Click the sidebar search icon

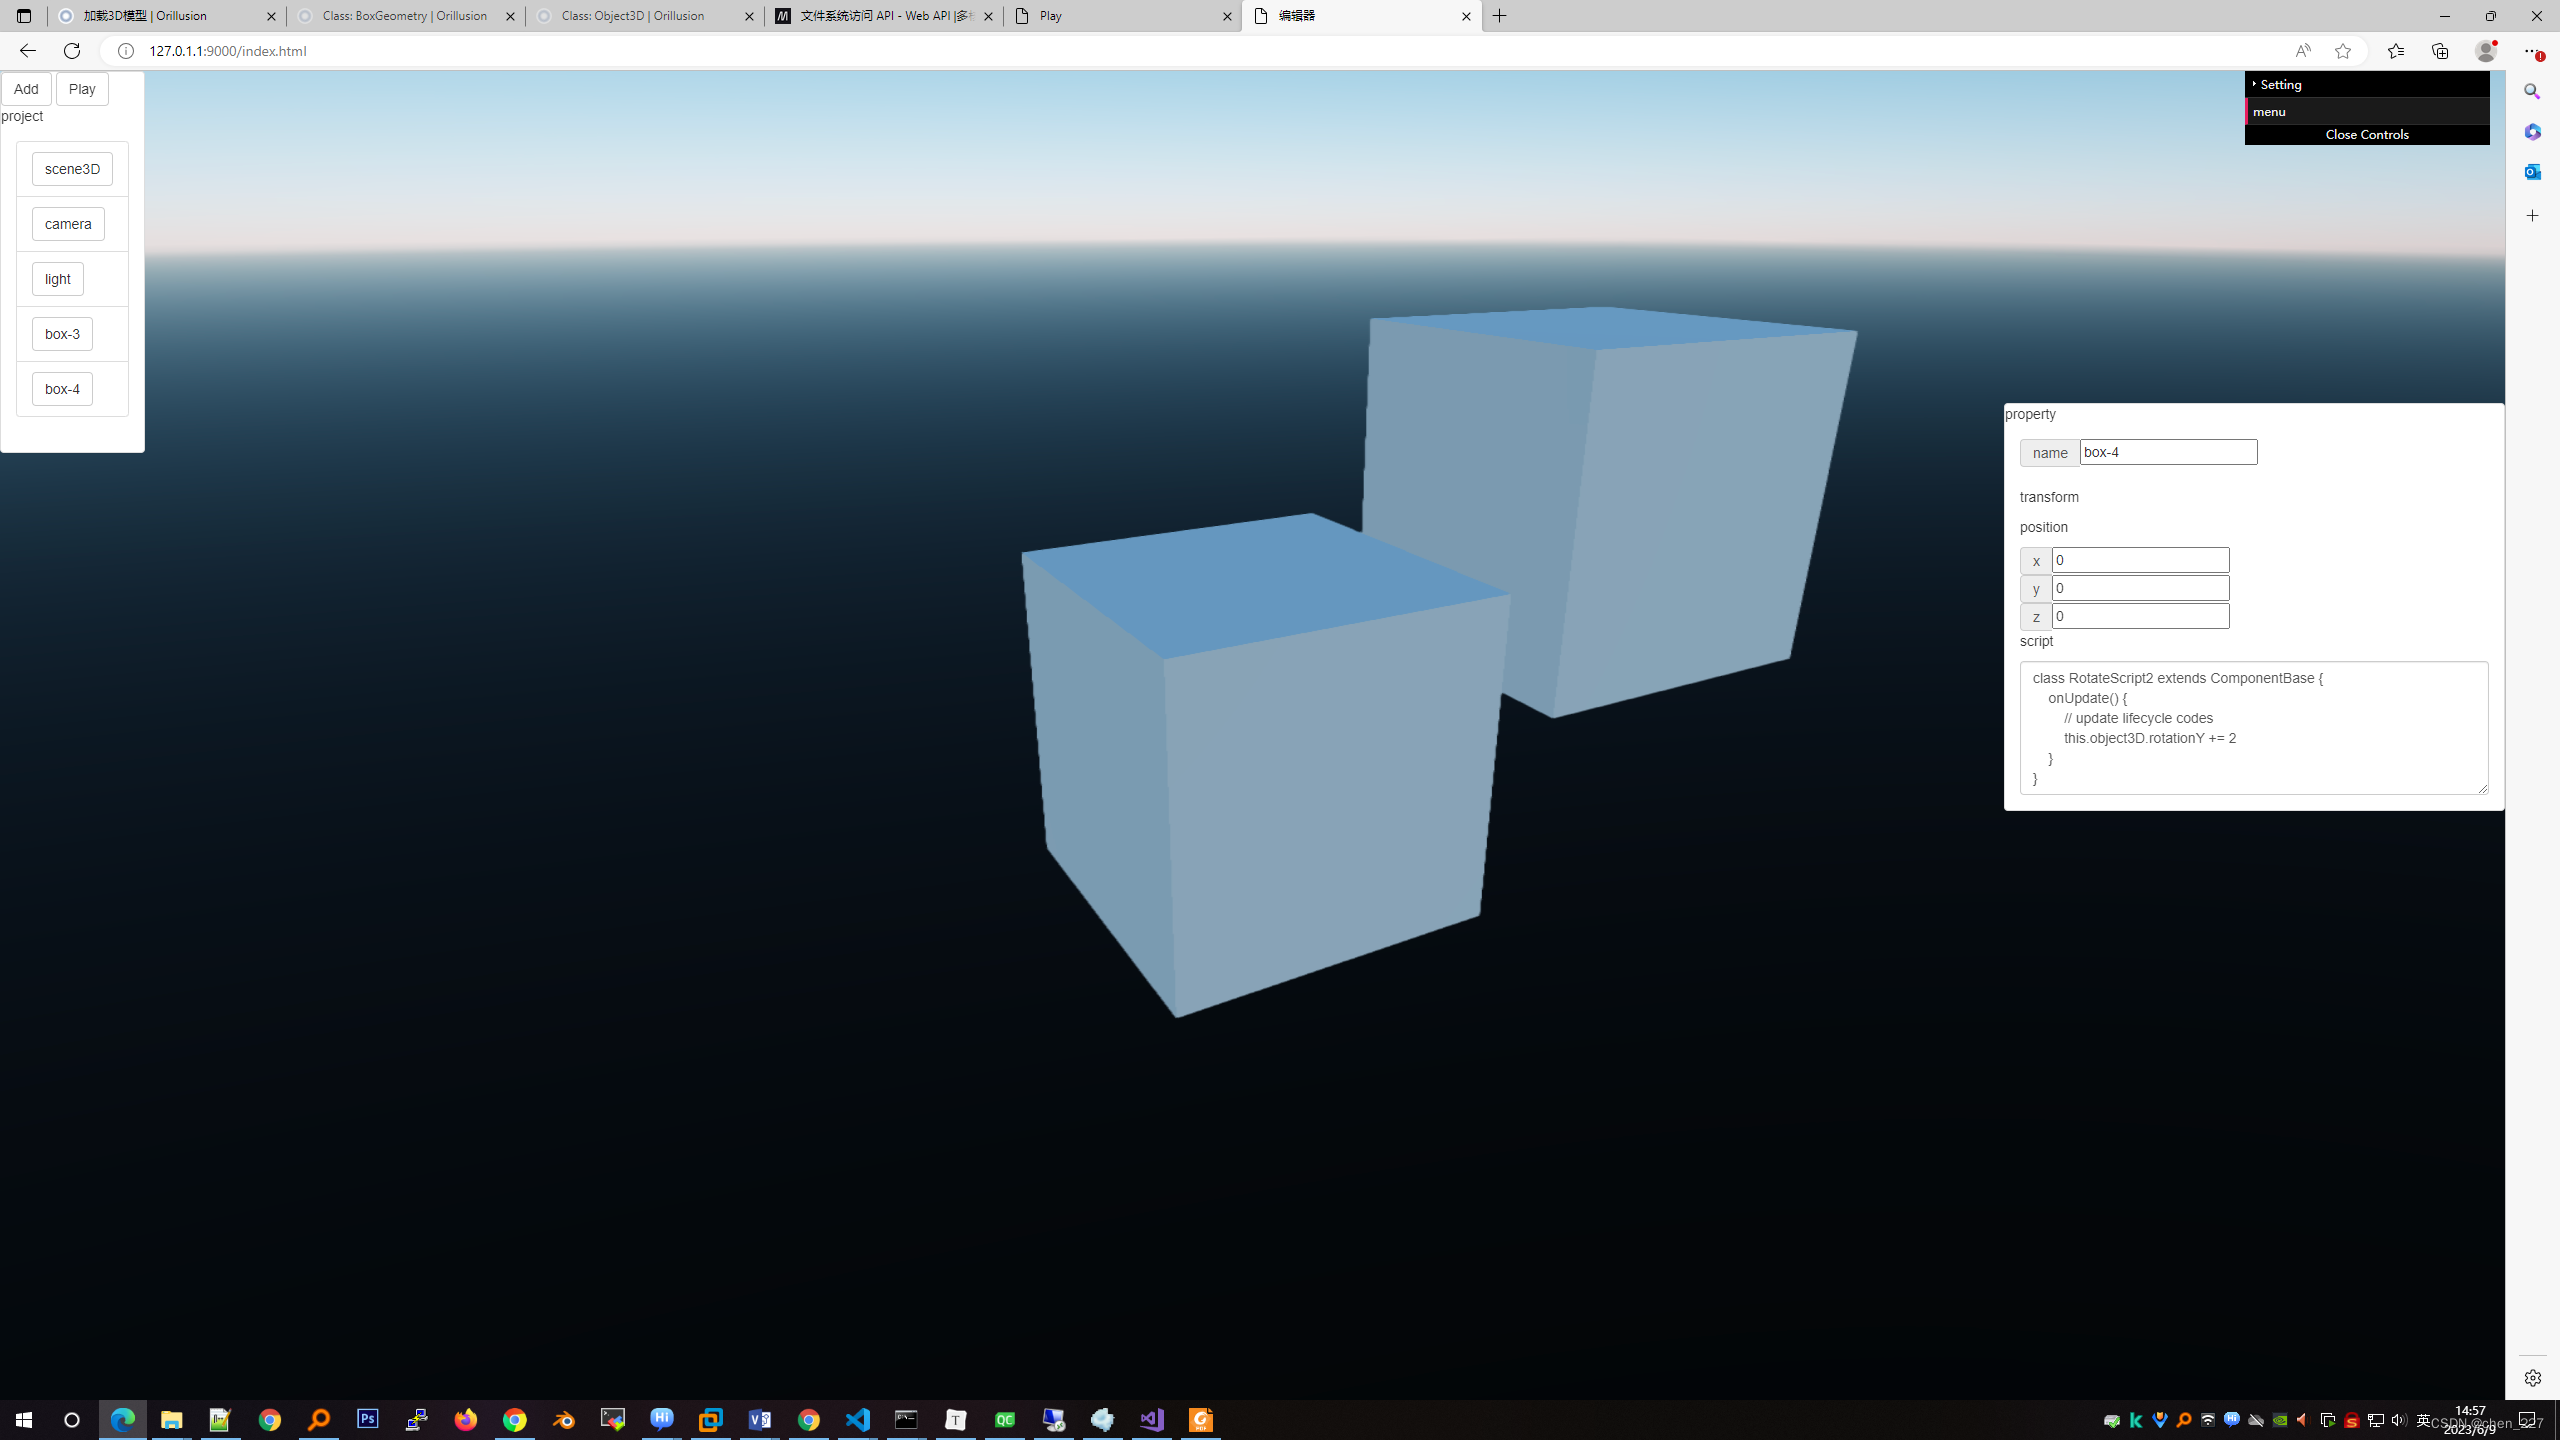(2532, 92)
